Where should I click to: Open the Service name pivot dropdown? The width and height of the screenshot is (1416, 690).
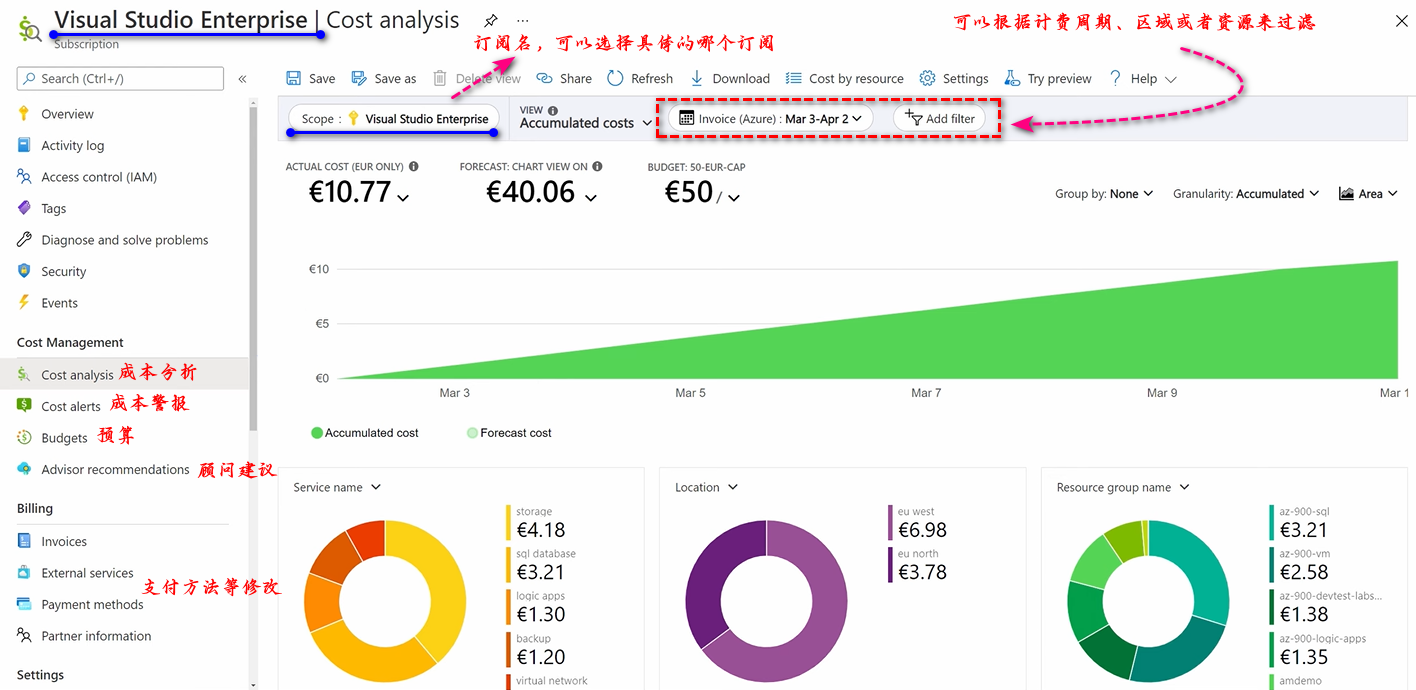click(x=337, y=487)
